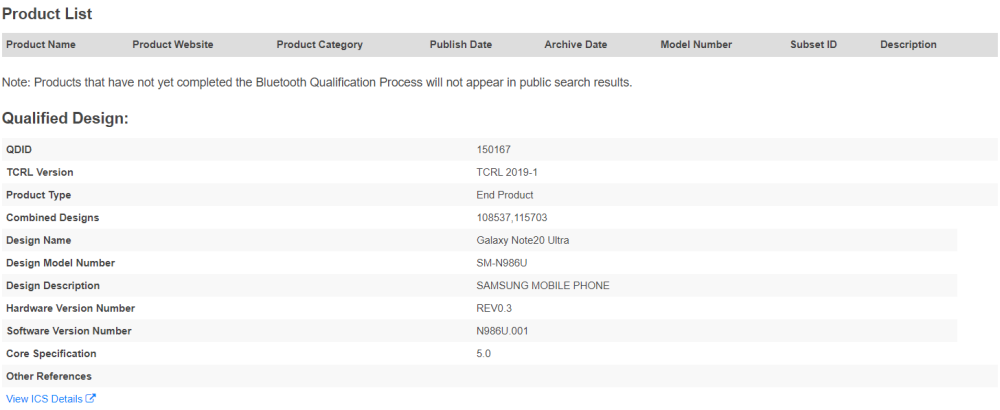
Task: Click the combined designs value 108537,115703
Action: 511,217
